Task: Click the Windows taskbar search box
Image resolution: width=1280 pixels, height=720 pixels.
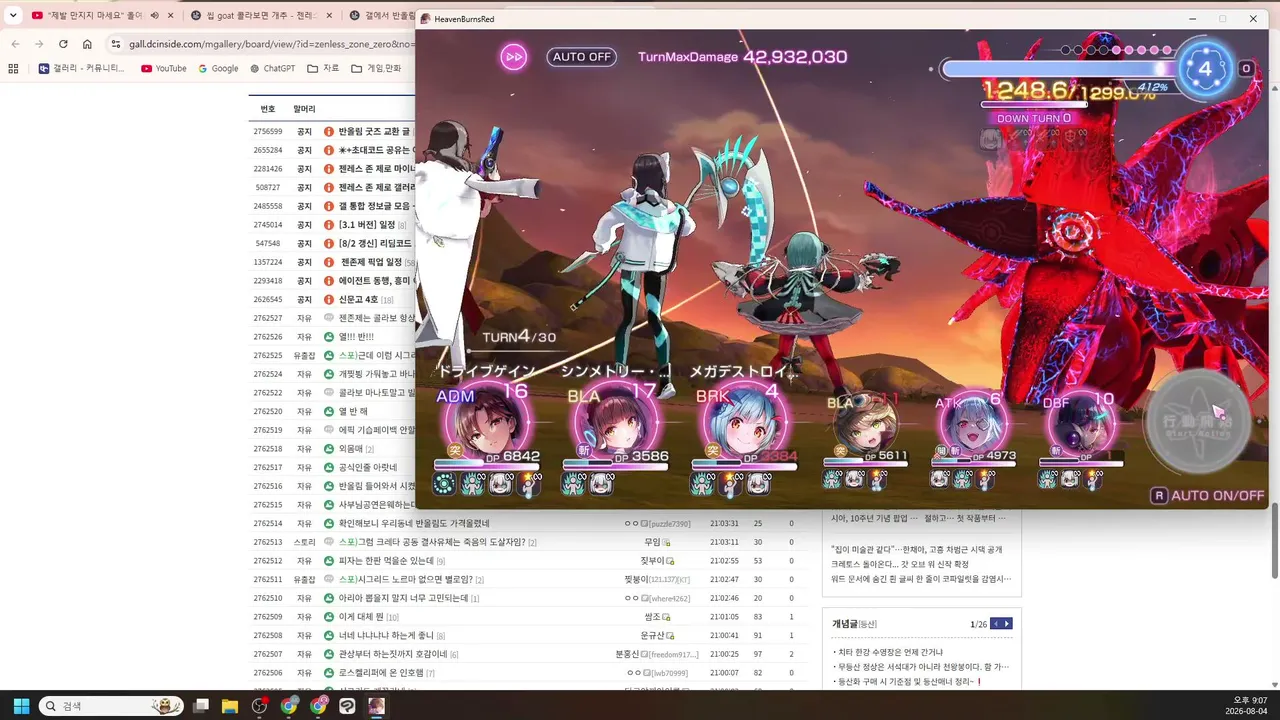Action: (x=111, y=706)
